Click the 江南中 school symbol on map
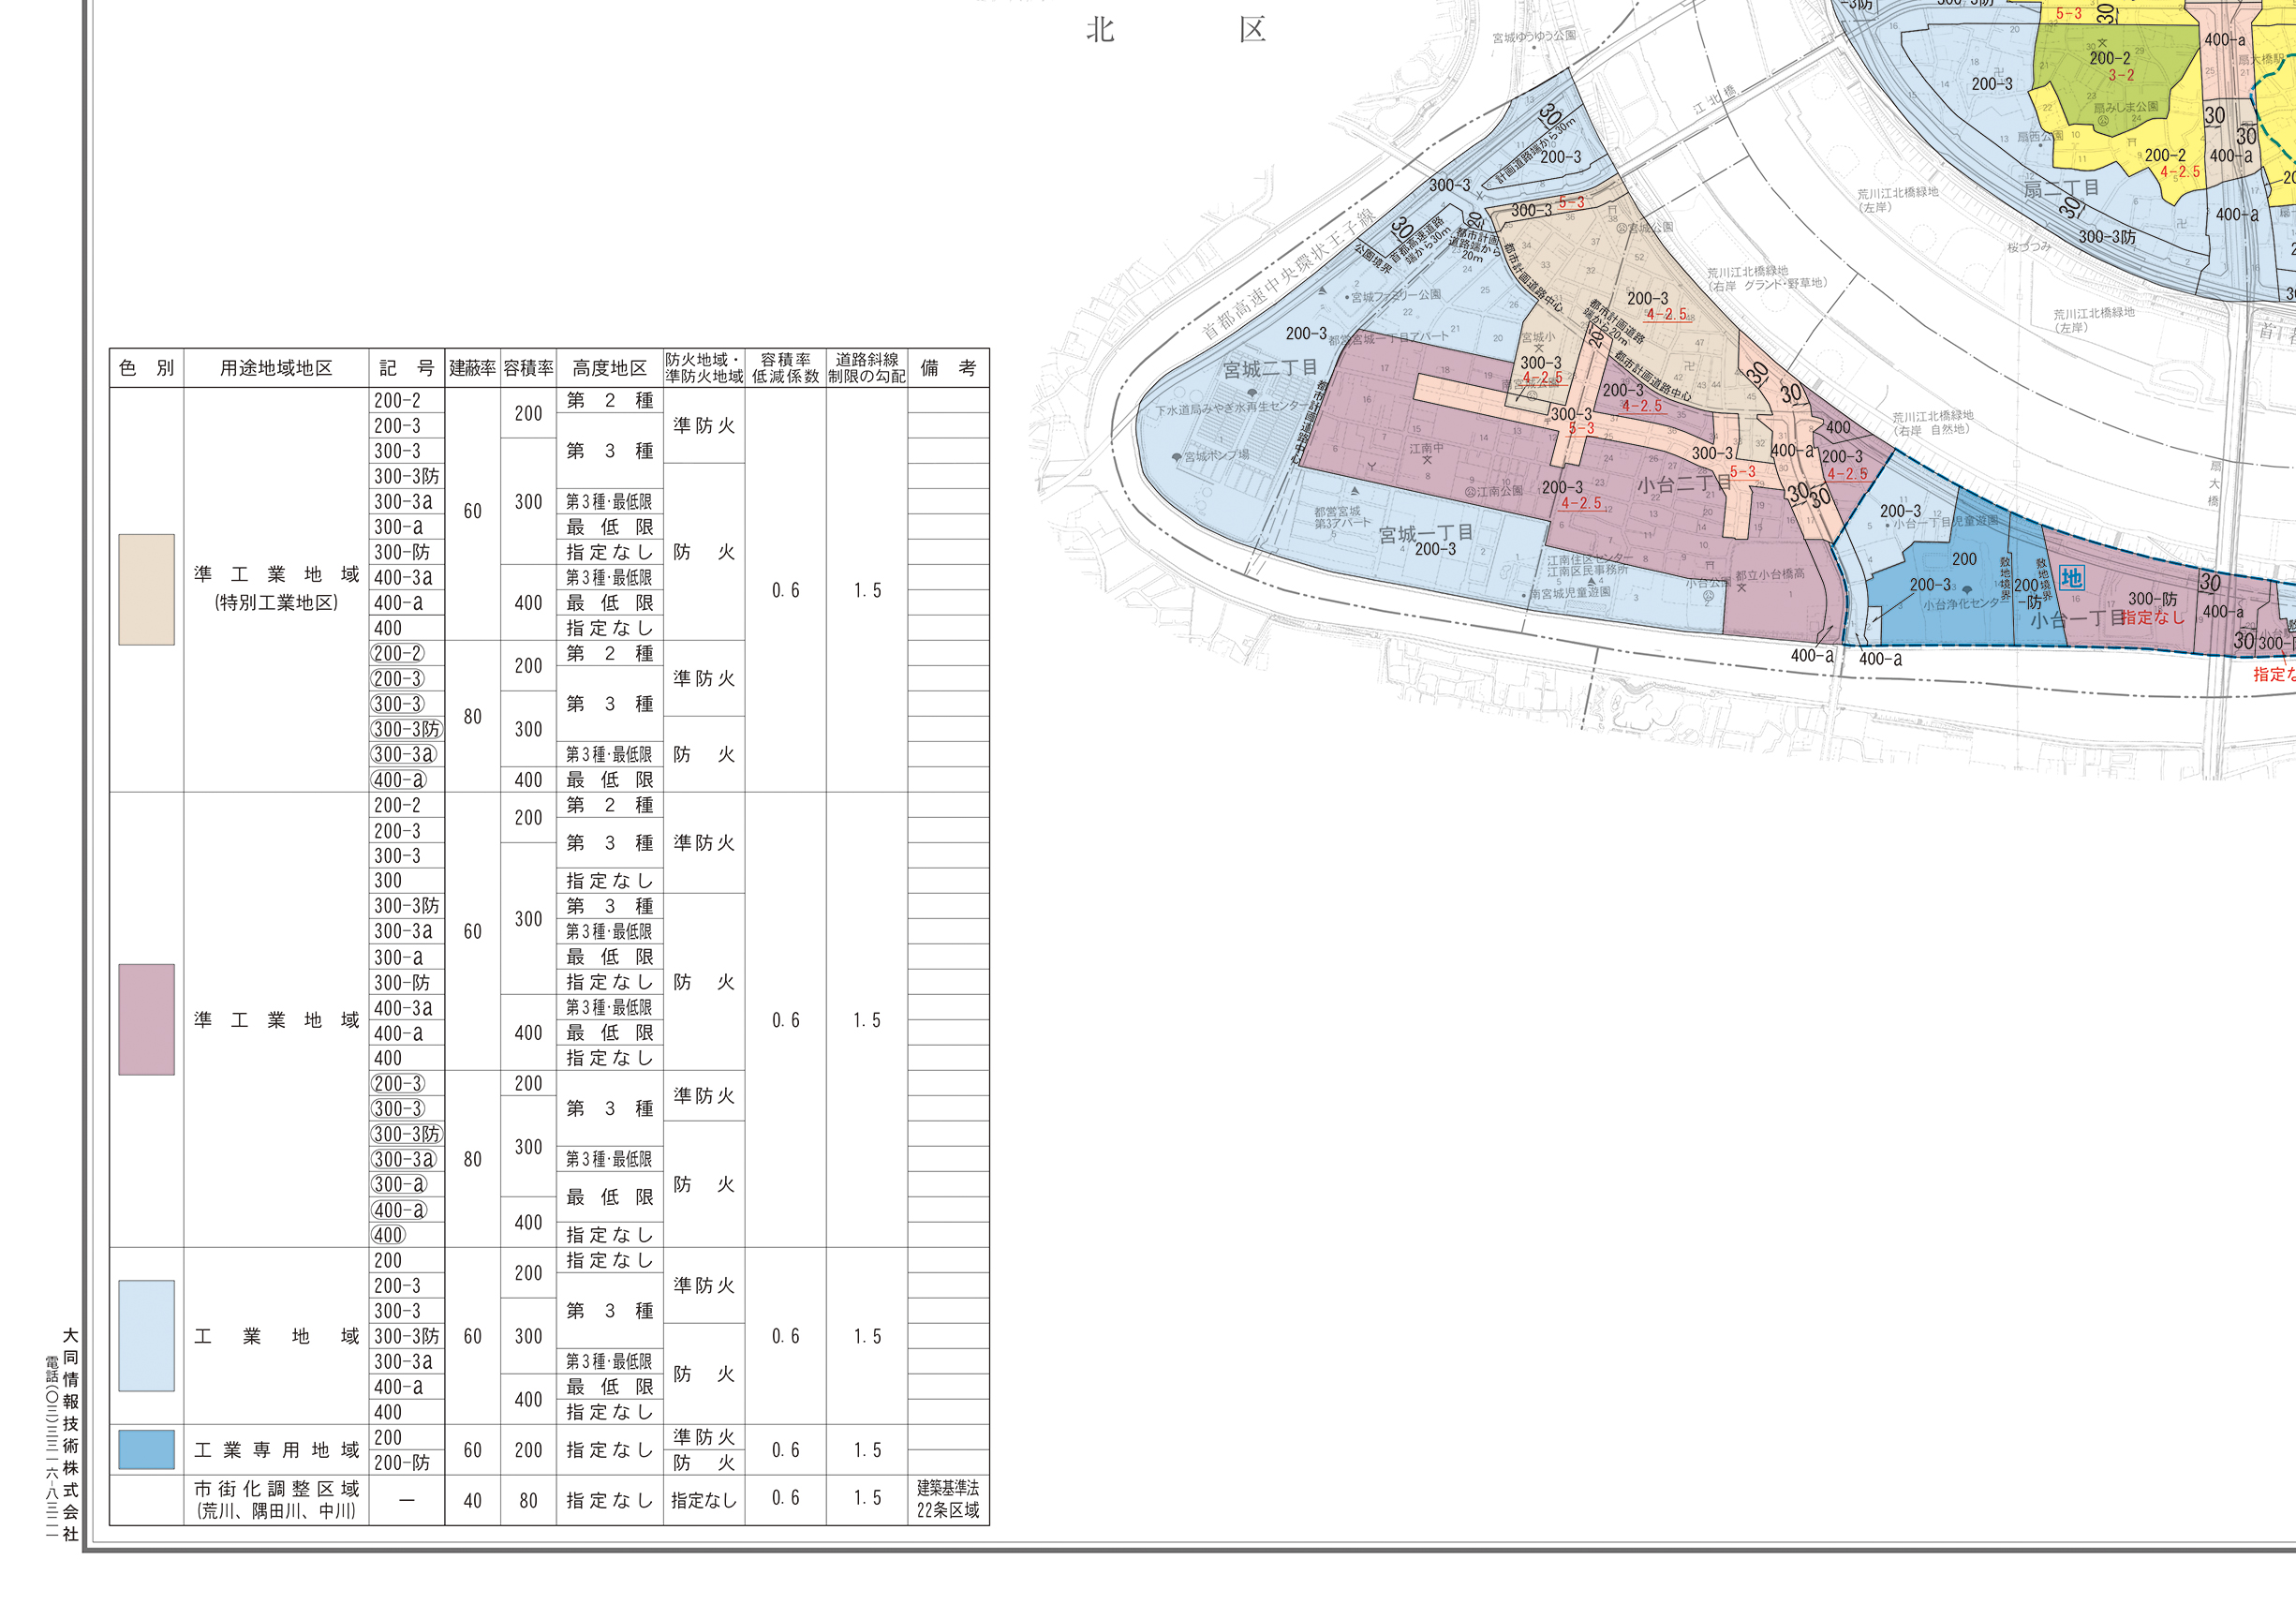Image resolution: width=2296 pixels, height=1619 pixels. click(x=1427, y=459)
